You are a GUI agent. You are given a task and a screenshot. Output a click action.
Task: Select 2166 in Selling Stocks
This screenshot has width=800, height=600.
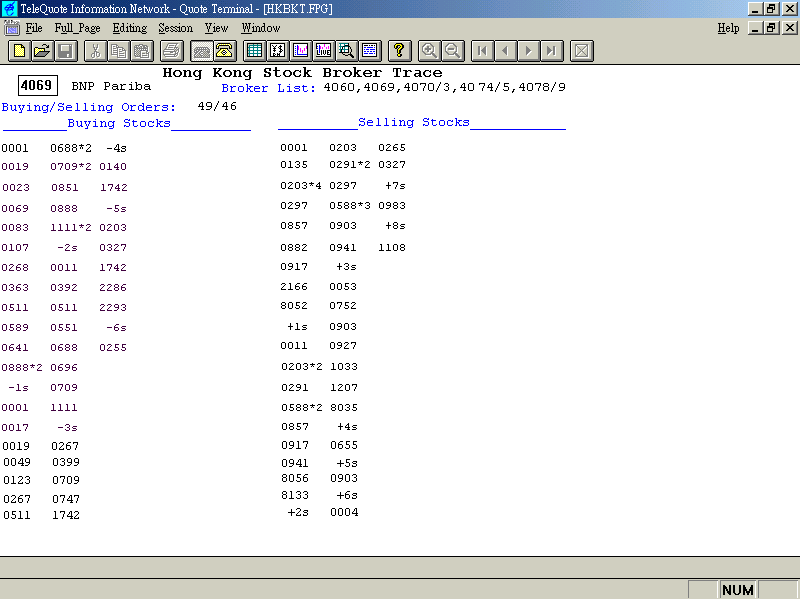(294, 287)
